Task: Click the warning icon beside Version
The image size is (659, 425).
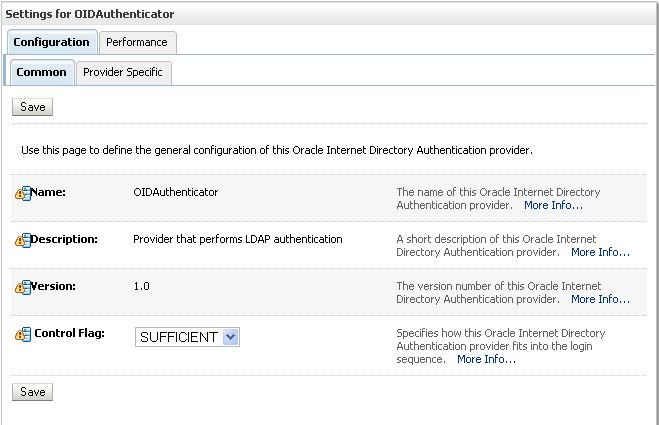Action: click(23, 288)
